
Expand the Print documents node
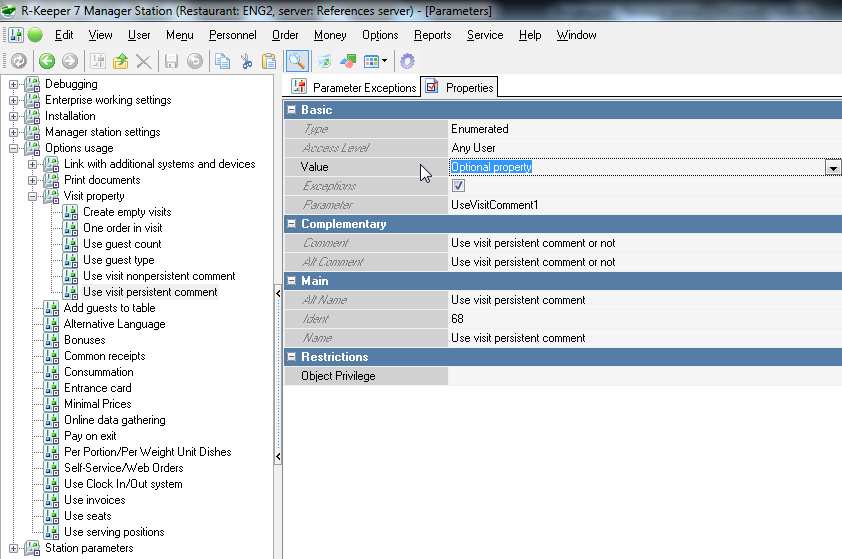pyautogui.click(x=33, y=180)
